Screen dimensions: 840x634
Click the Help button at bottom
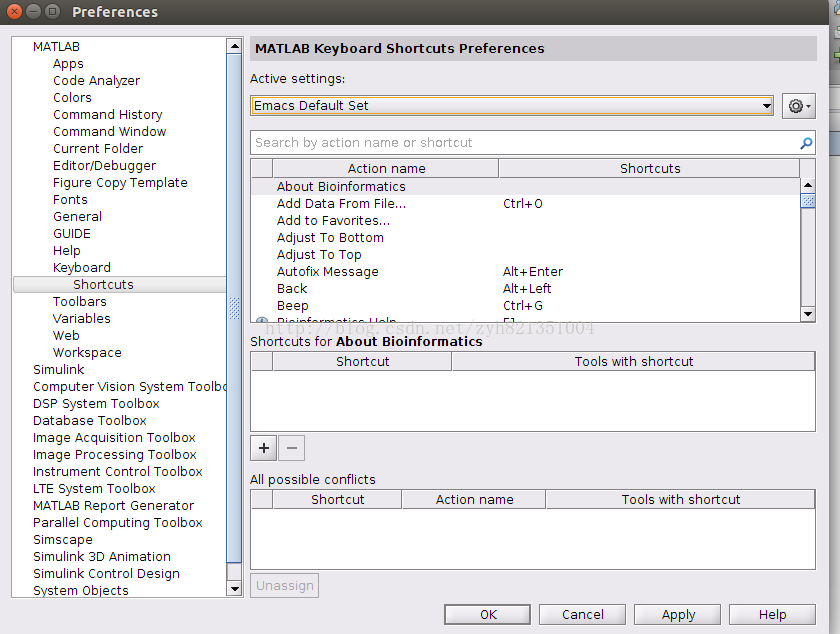[x=772, y=614]
